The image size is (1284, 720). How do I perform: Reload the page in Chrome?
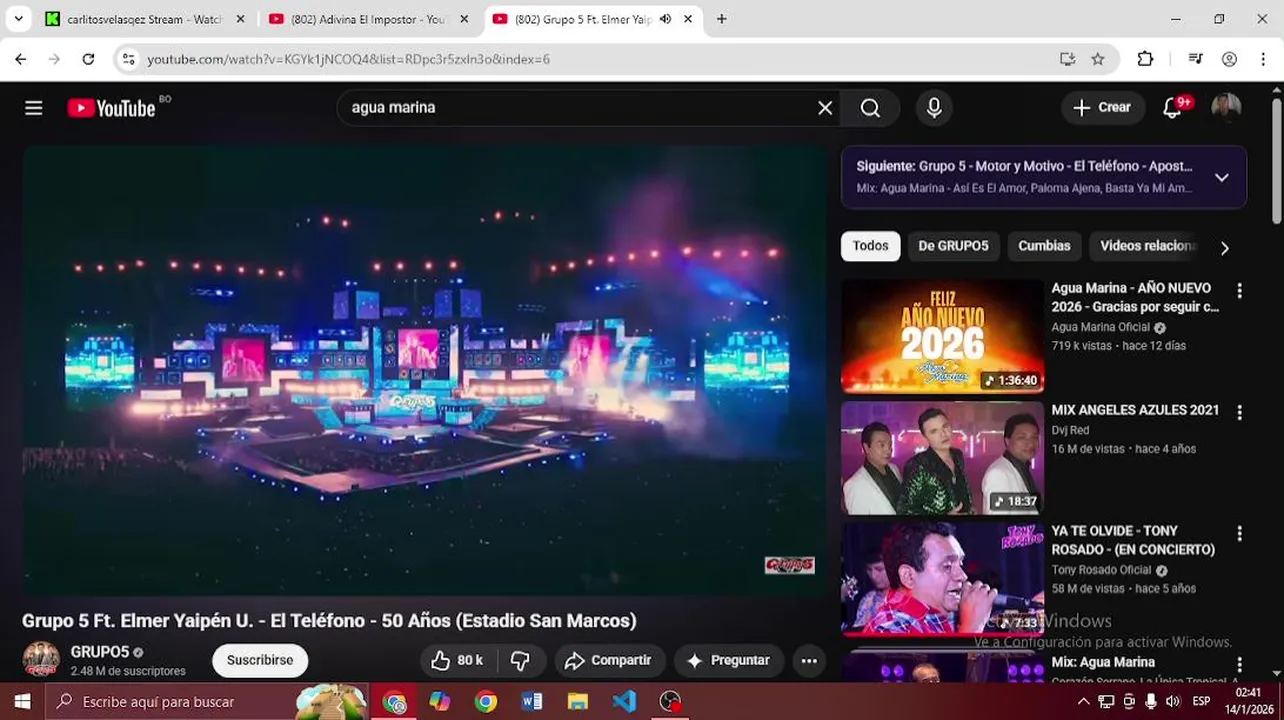(88, 59)
